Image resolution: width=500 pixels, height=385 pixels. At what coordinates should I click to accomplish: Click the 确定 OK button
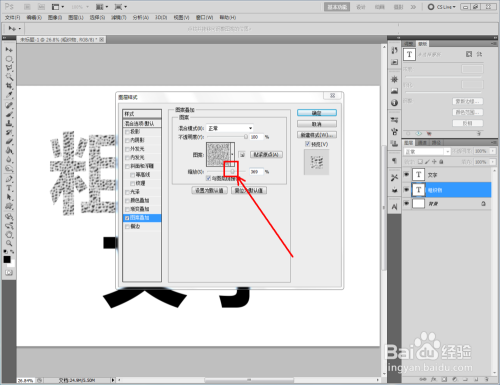(x=317, y=113)
